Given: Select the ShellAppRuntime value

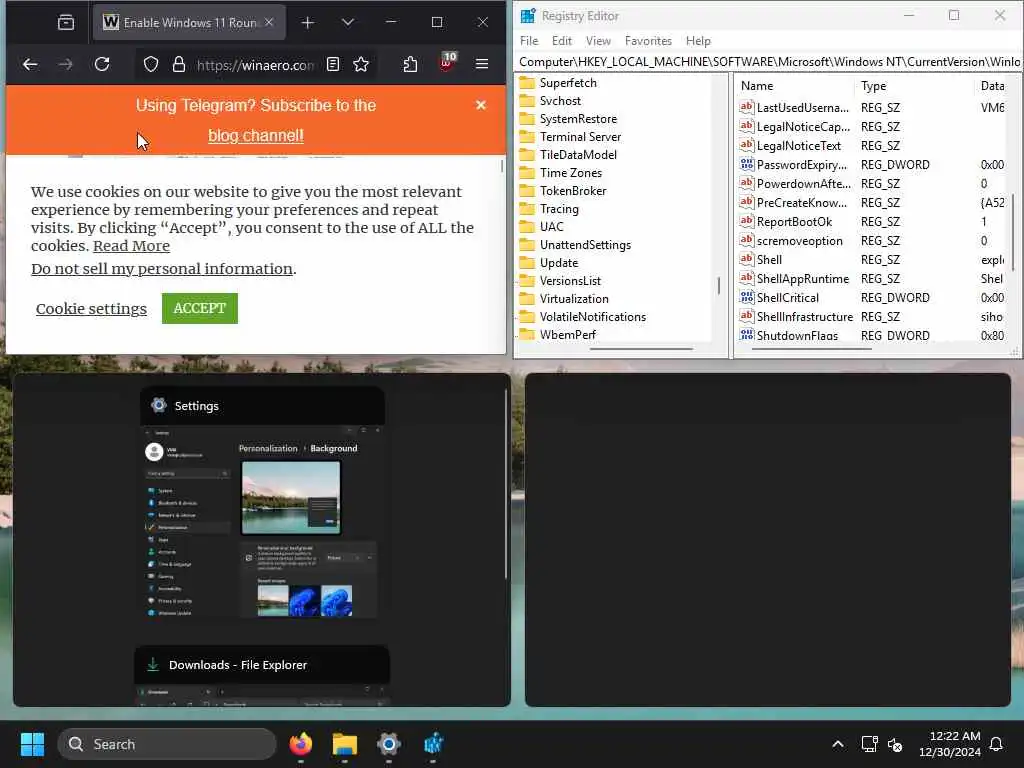Looking at the screenshot, I should coord(803,279).
